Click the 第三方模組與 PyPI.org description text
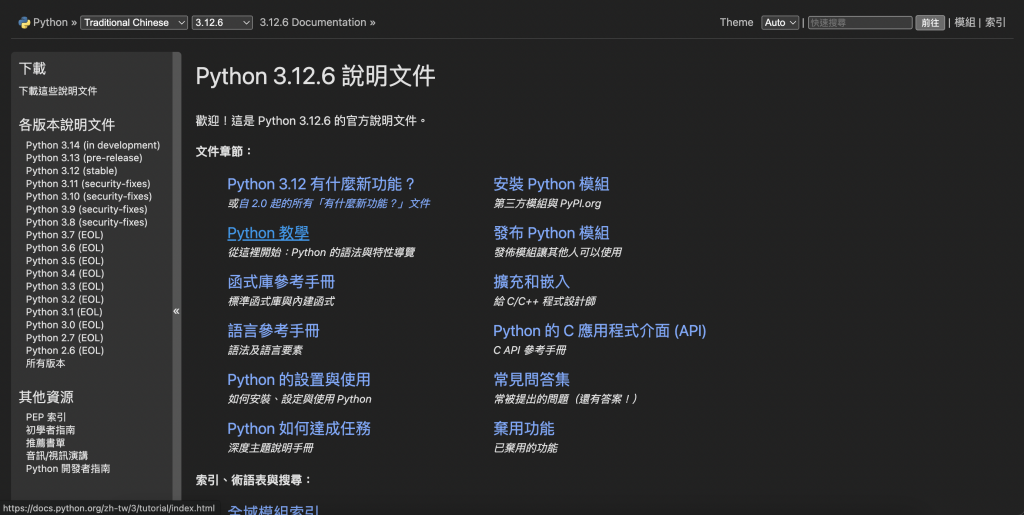 [547, 204]
